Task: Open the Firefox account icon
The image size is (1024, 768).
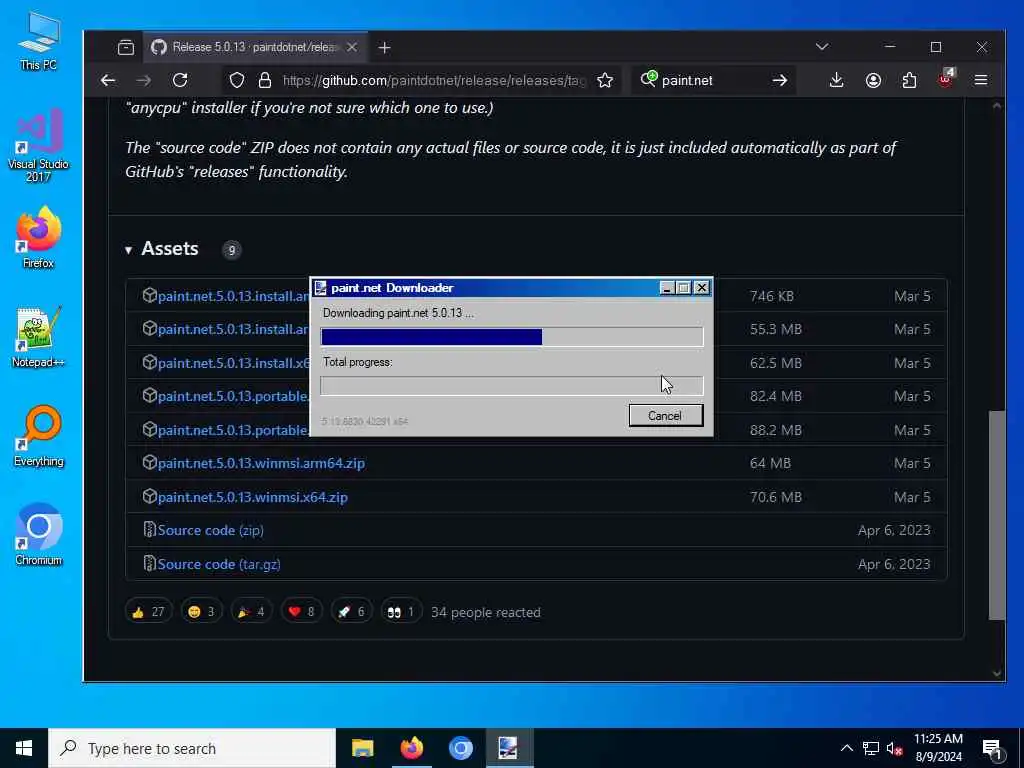Action: click(x=873, y=80)
